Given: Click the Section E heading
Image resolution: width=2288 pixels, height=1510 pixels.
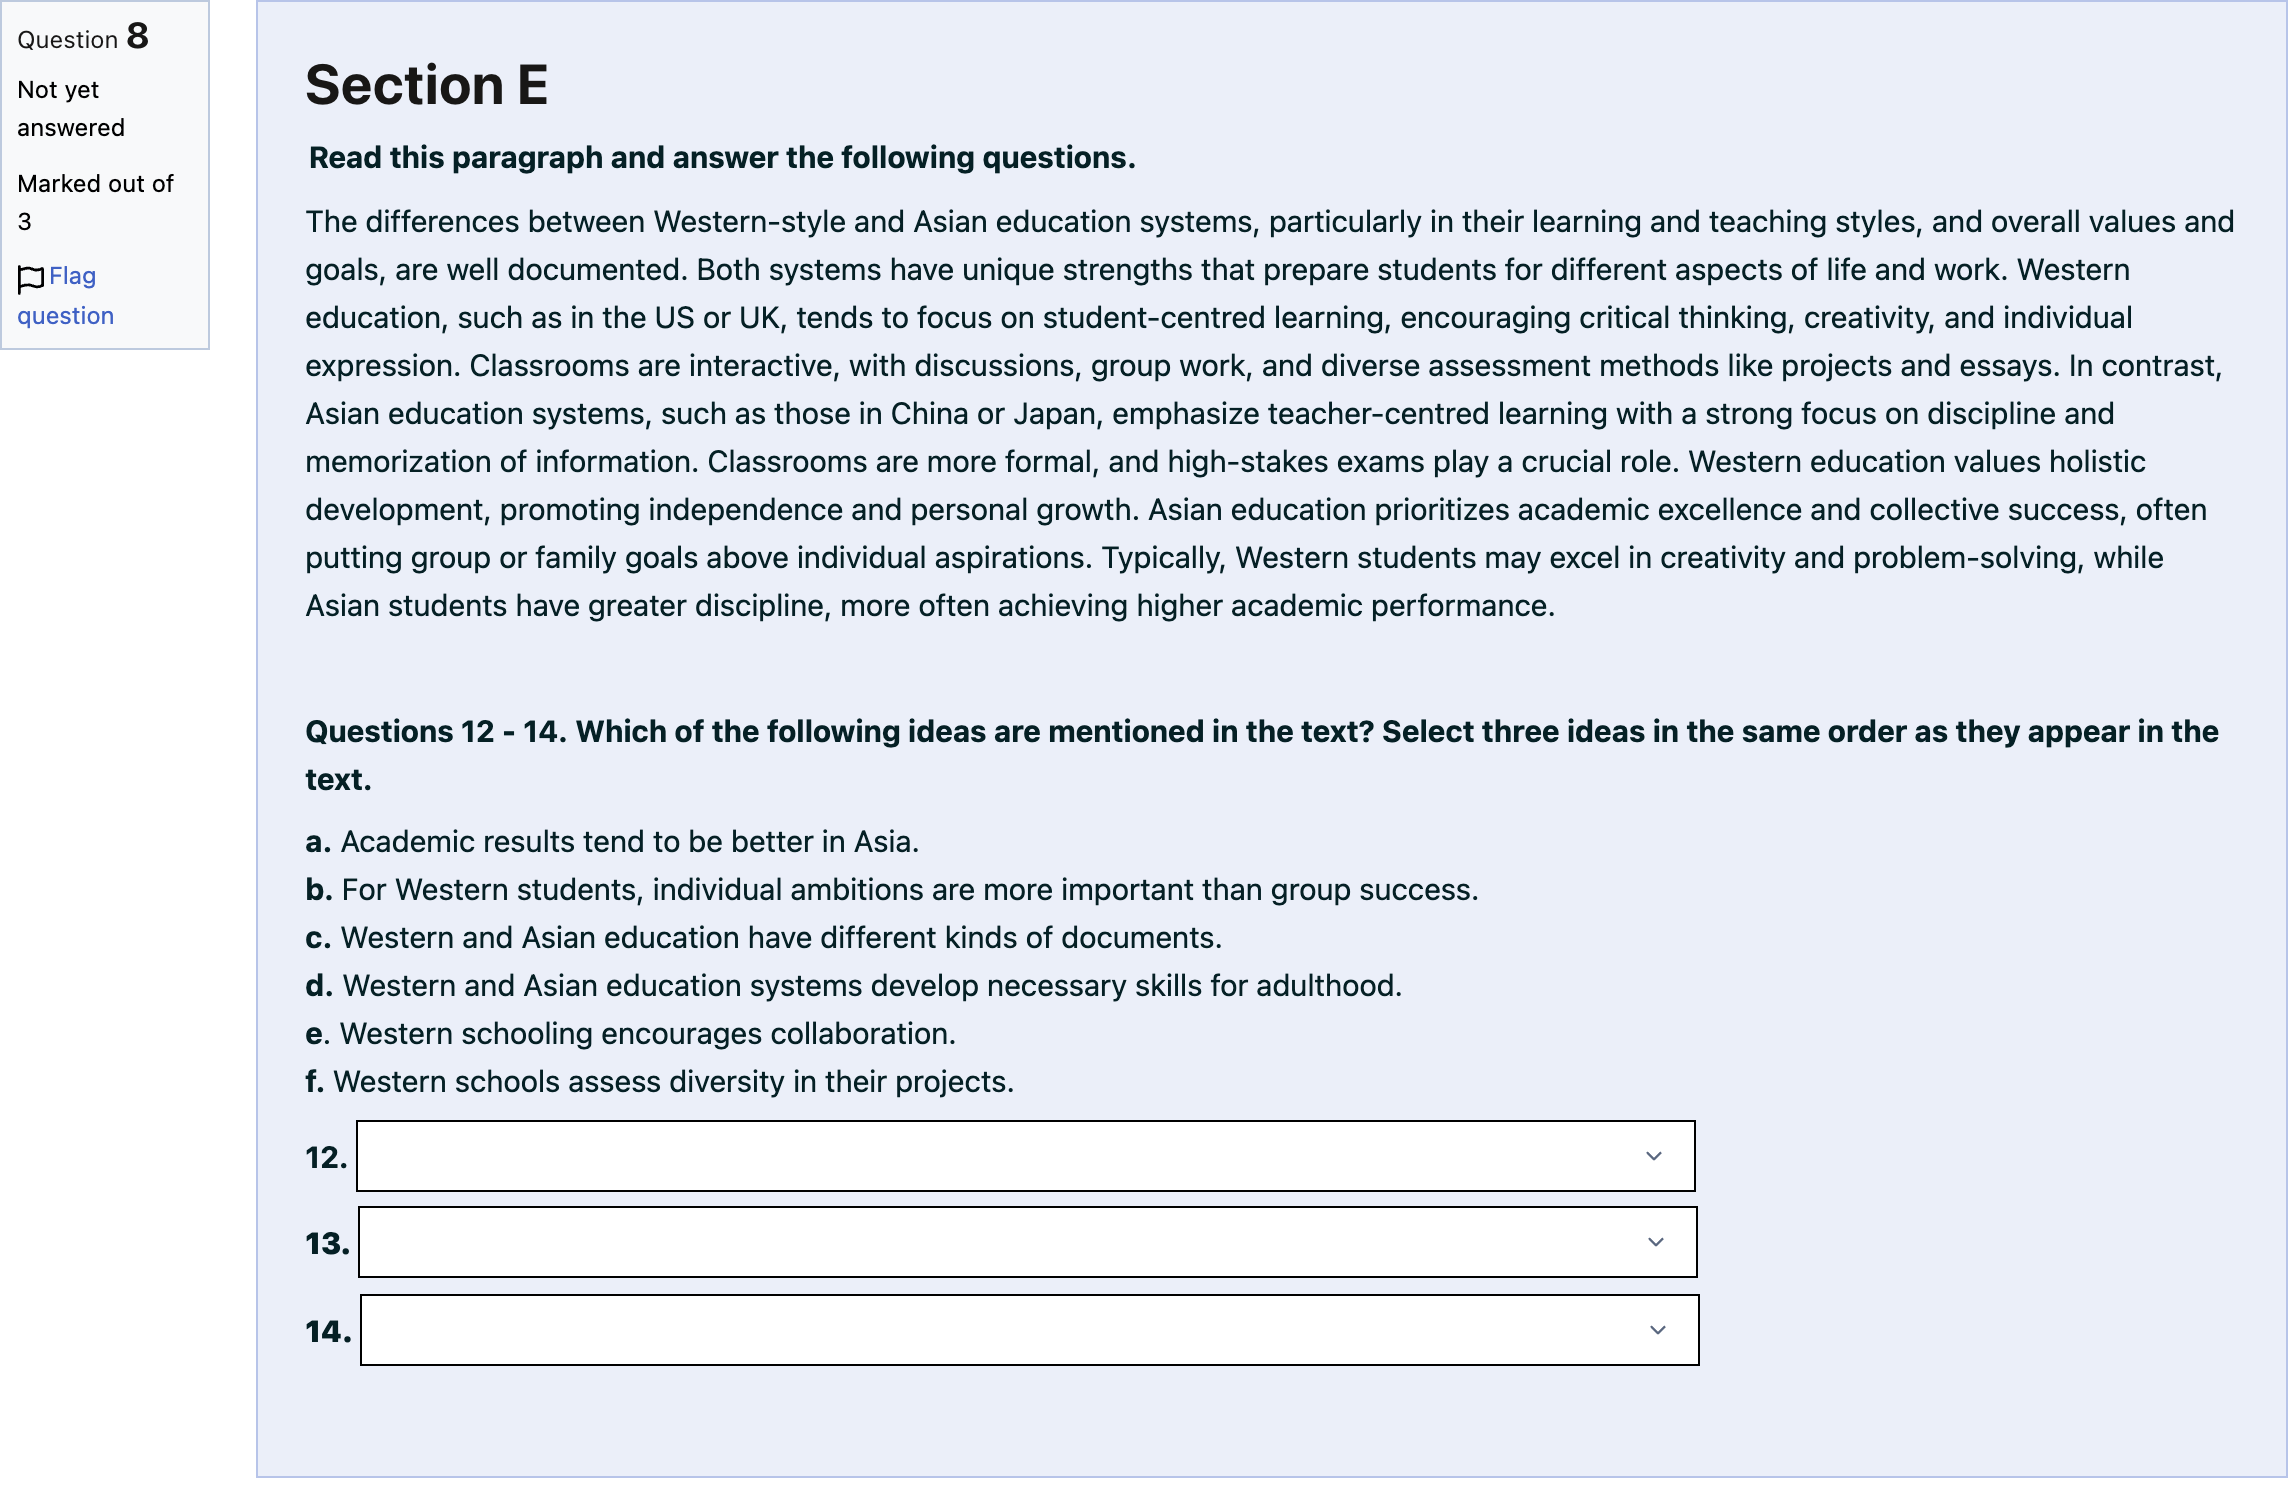Looking at the screenshot, I should [x=427, y=85].
